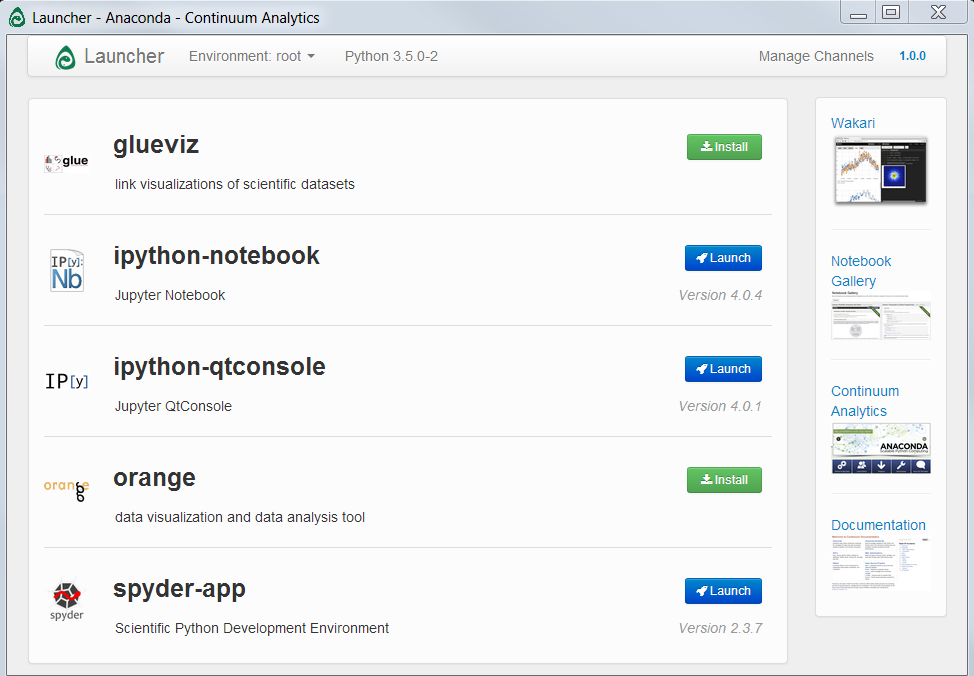Click the Continuum Analytics Anaconda thumbnail
The height and width of the screenshot is (676, 974).
pos(881,447)
